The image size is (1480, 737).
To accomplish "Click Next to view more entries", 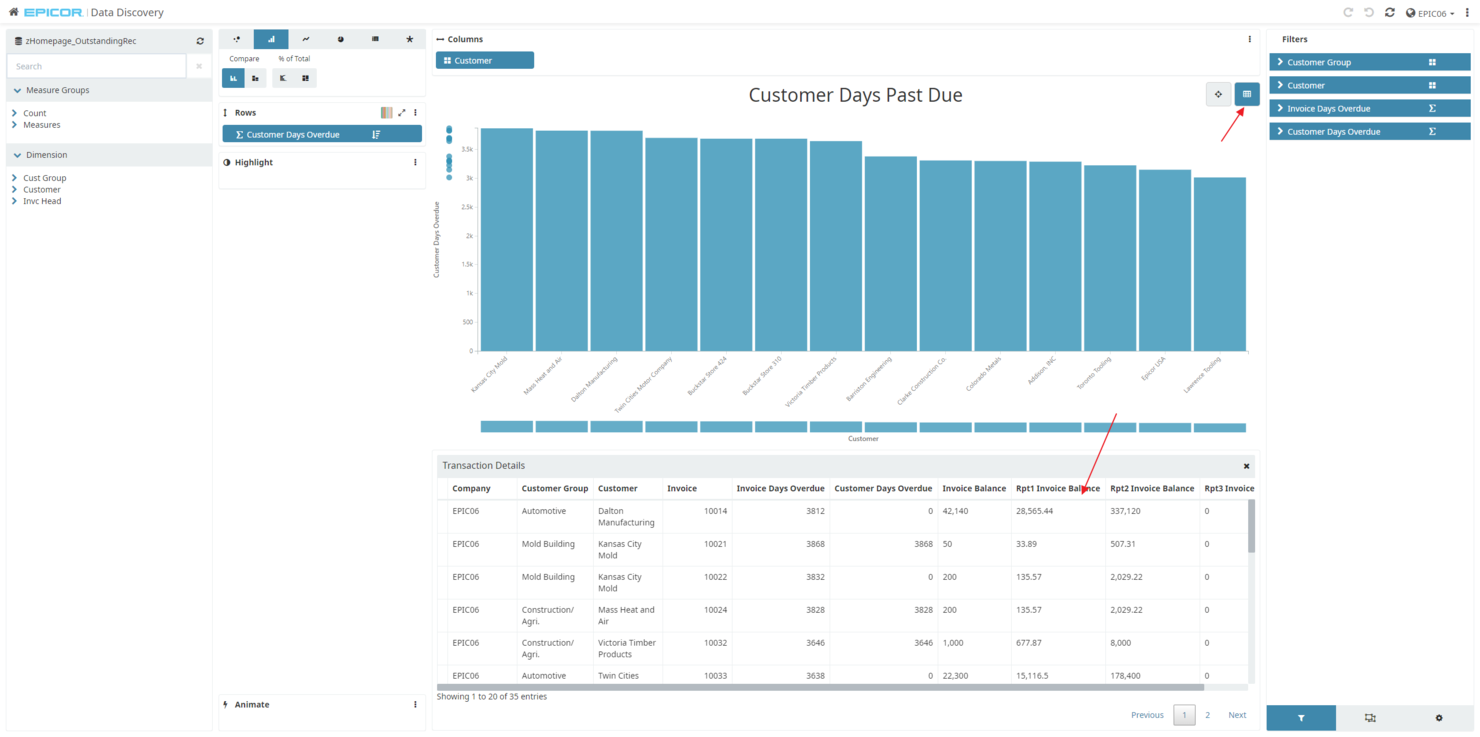I will point(1237,715).
